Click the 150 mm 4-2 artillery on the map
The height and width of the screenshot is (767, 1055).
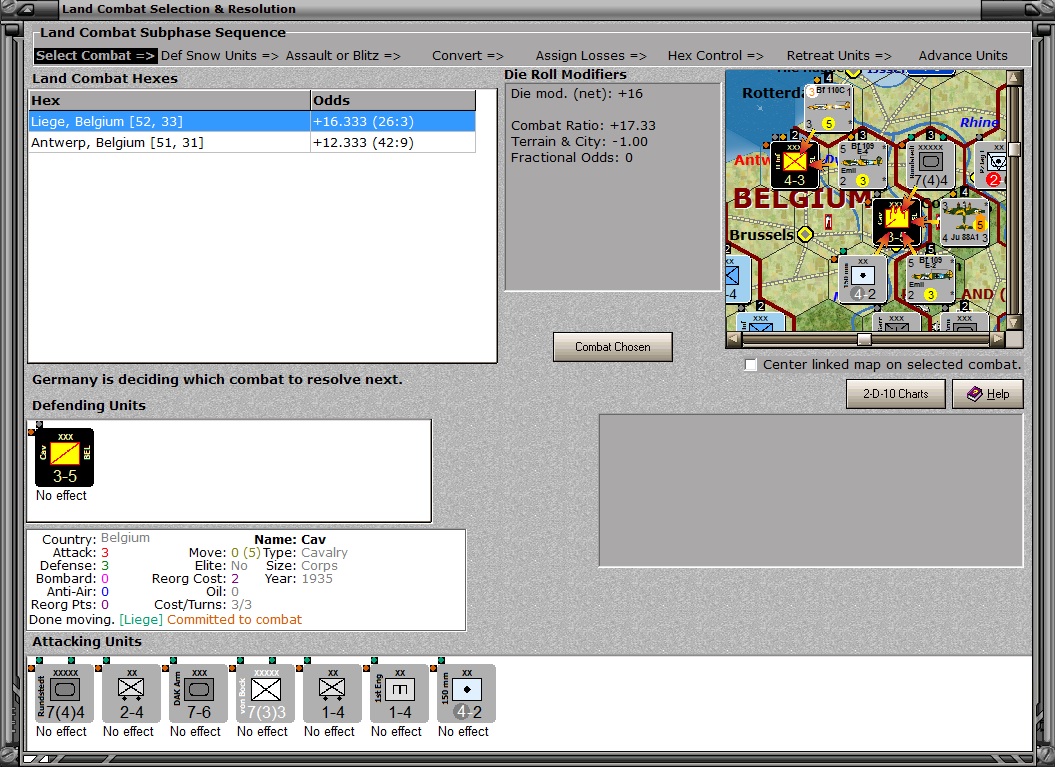pyautogui.click(x=863, y=279)
